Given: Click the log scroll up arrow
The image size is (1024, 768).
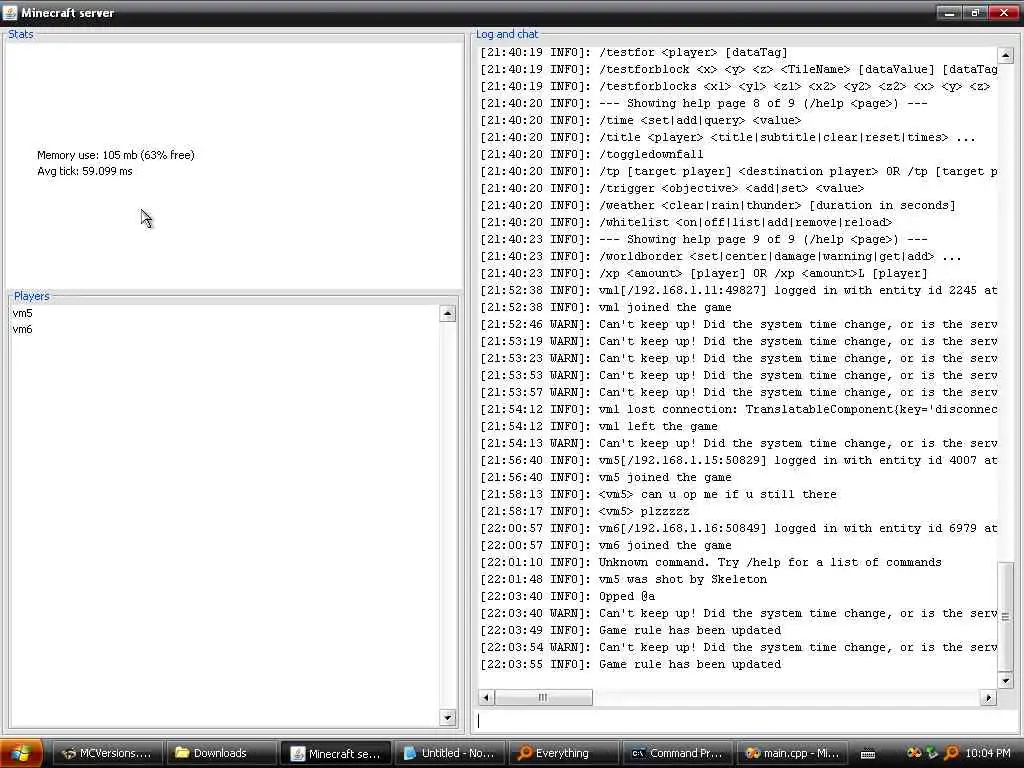Looking at the screenshot, I should pos(1005,55).
